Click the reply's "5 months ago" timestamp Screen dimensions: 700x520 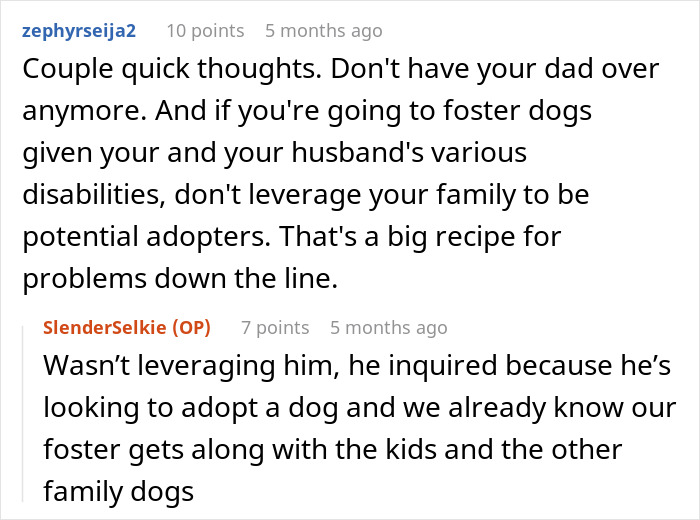[x=388, y=328]
